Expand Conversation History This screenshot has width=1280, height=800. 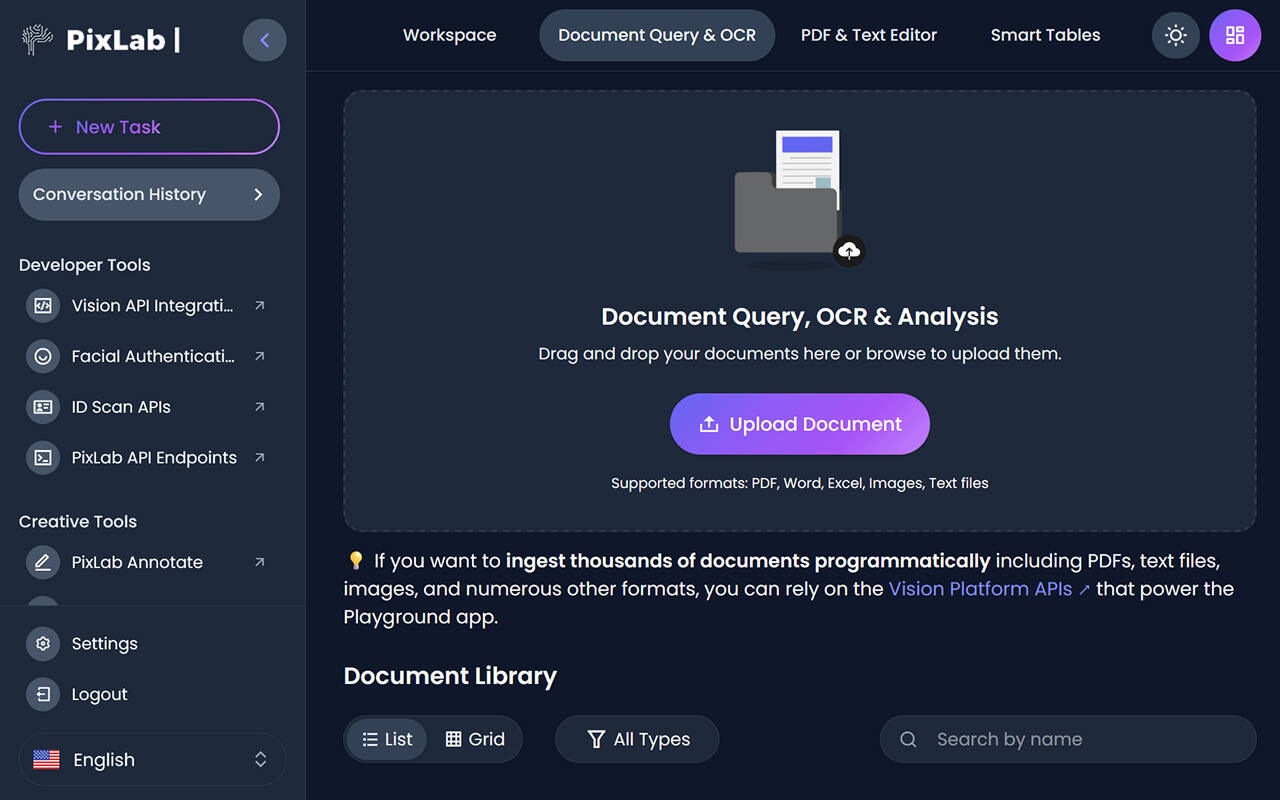tap(149, 194)
